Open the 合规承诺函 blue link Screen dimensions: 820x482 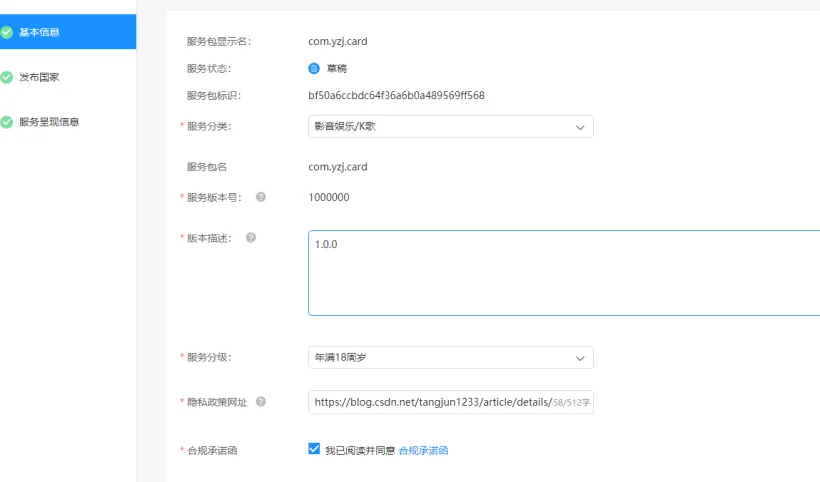(x=423, y=451)
